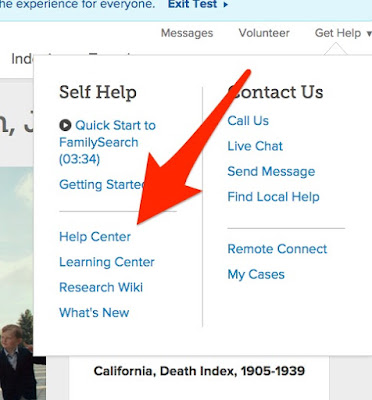Open Quick Start to FamilySearch video link

107,142
